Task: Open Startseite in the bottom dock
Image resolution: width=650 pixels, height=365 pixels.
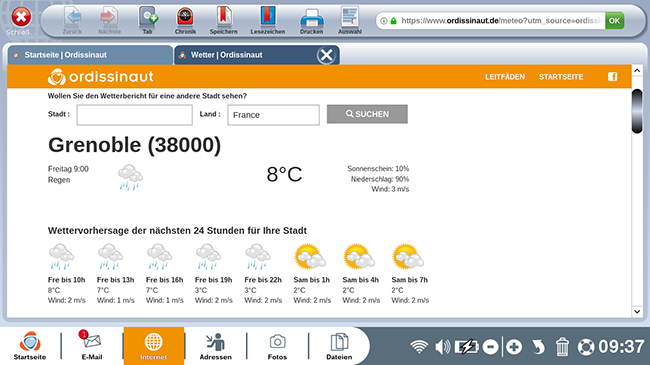Action: point(30,346)
